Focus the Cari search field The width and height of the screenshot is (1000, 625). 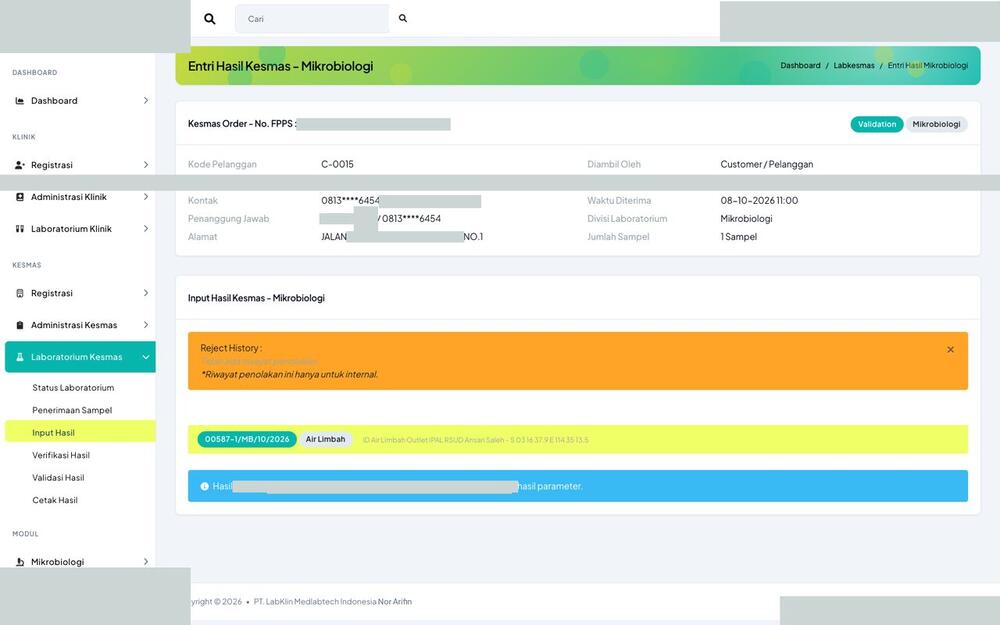click(312, 18)
